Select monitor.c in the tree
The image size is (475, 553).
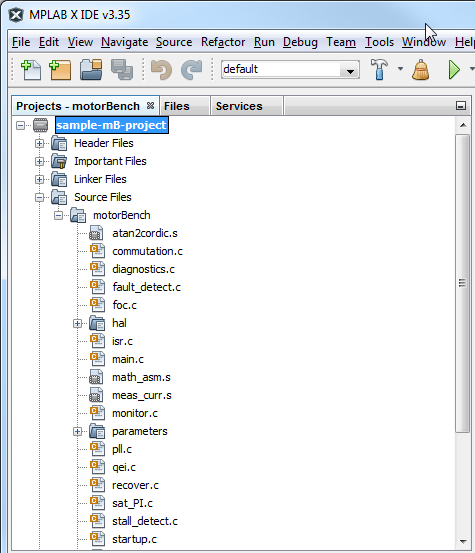pos(135,413)
